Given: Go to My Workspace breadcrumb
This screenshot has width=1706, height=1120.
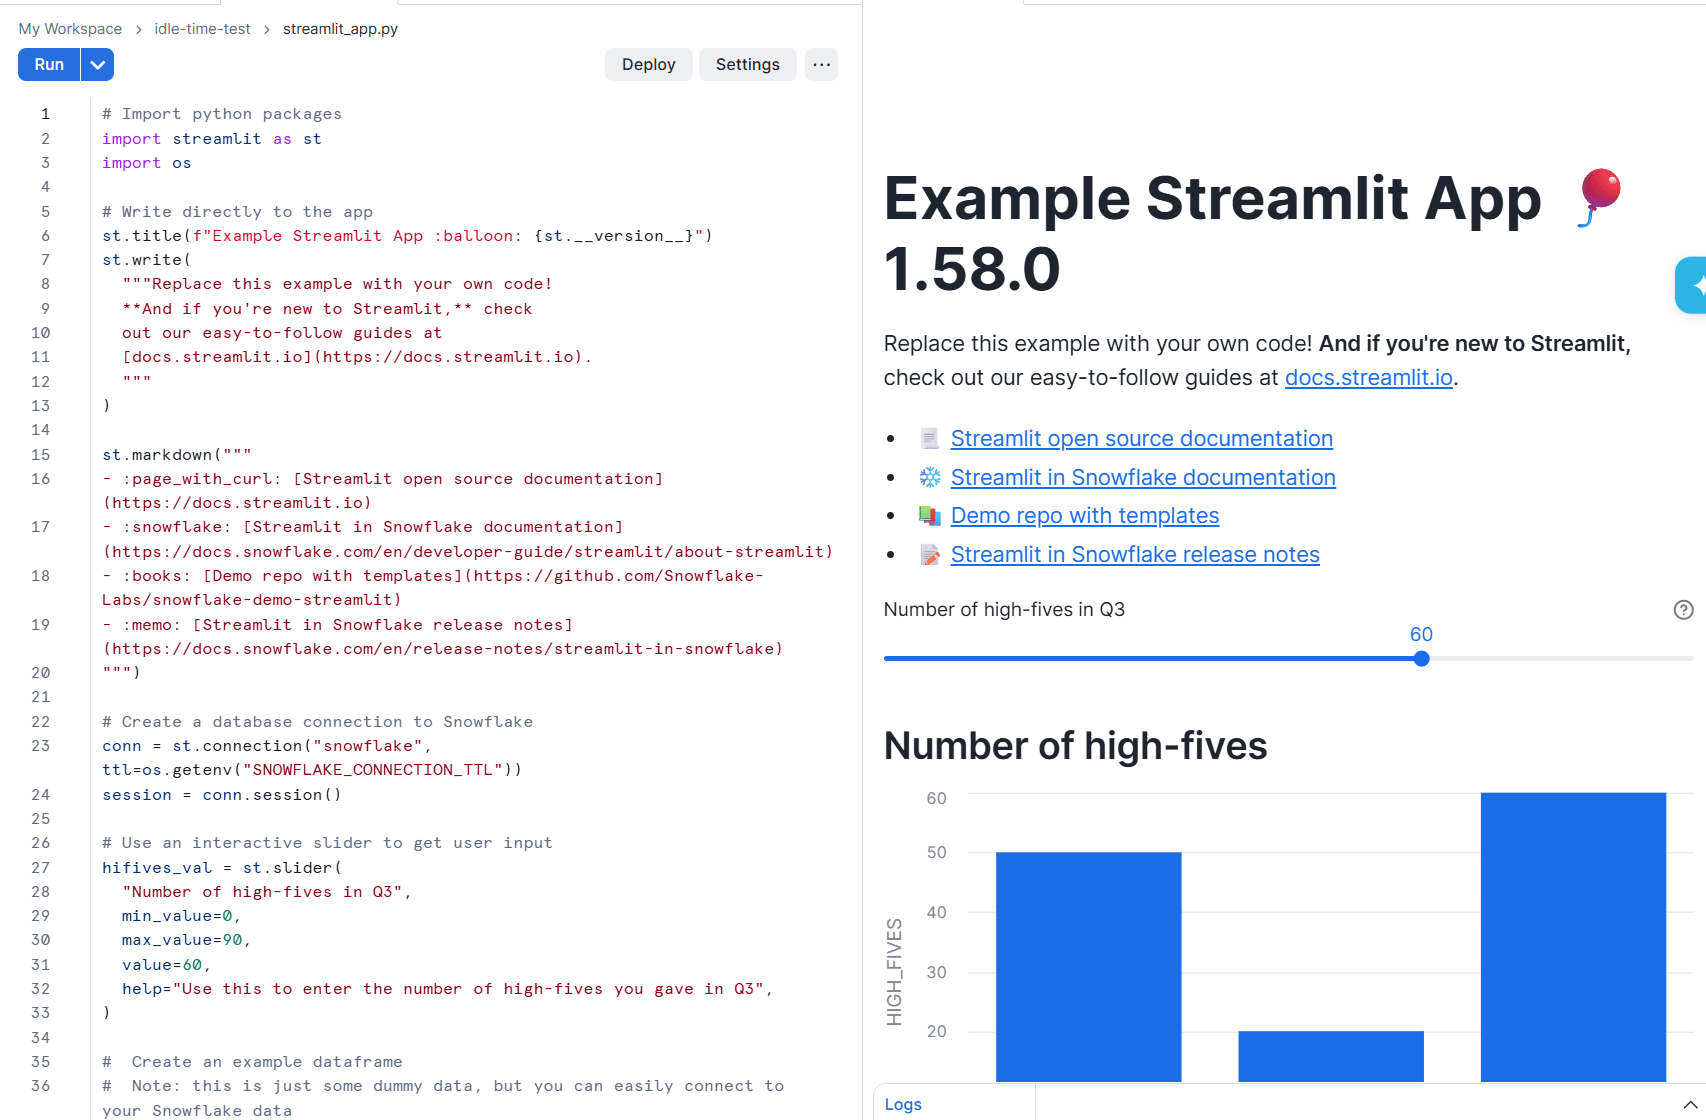Looking at the screenshot, I should point(70,29).
